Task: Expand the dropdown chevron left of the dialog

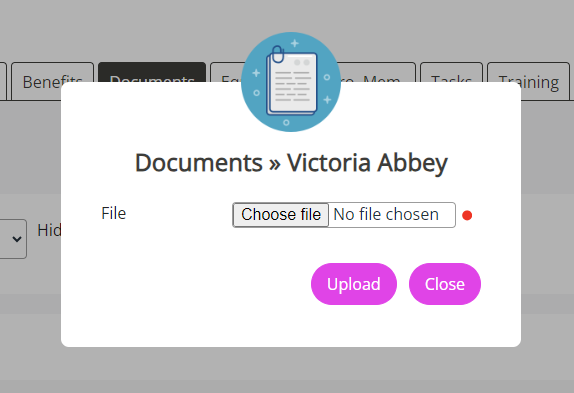Action: 16,239
